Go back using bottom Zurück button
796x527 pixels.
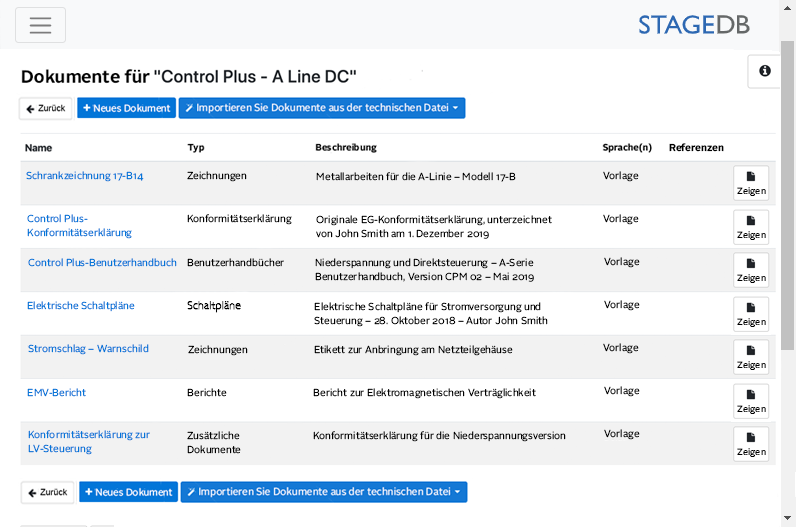tap(48, 492)
